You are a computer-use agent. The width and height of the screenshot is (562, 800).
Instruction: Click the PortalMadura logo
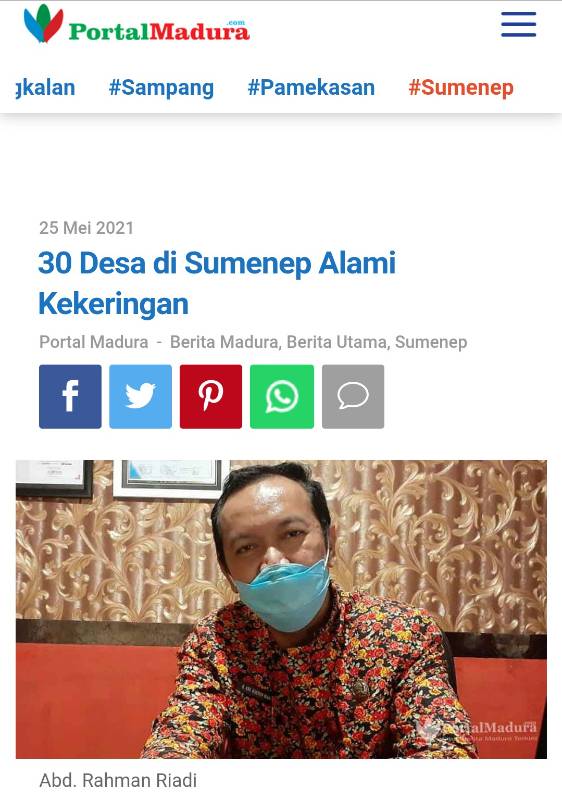(x=137, y=24)
